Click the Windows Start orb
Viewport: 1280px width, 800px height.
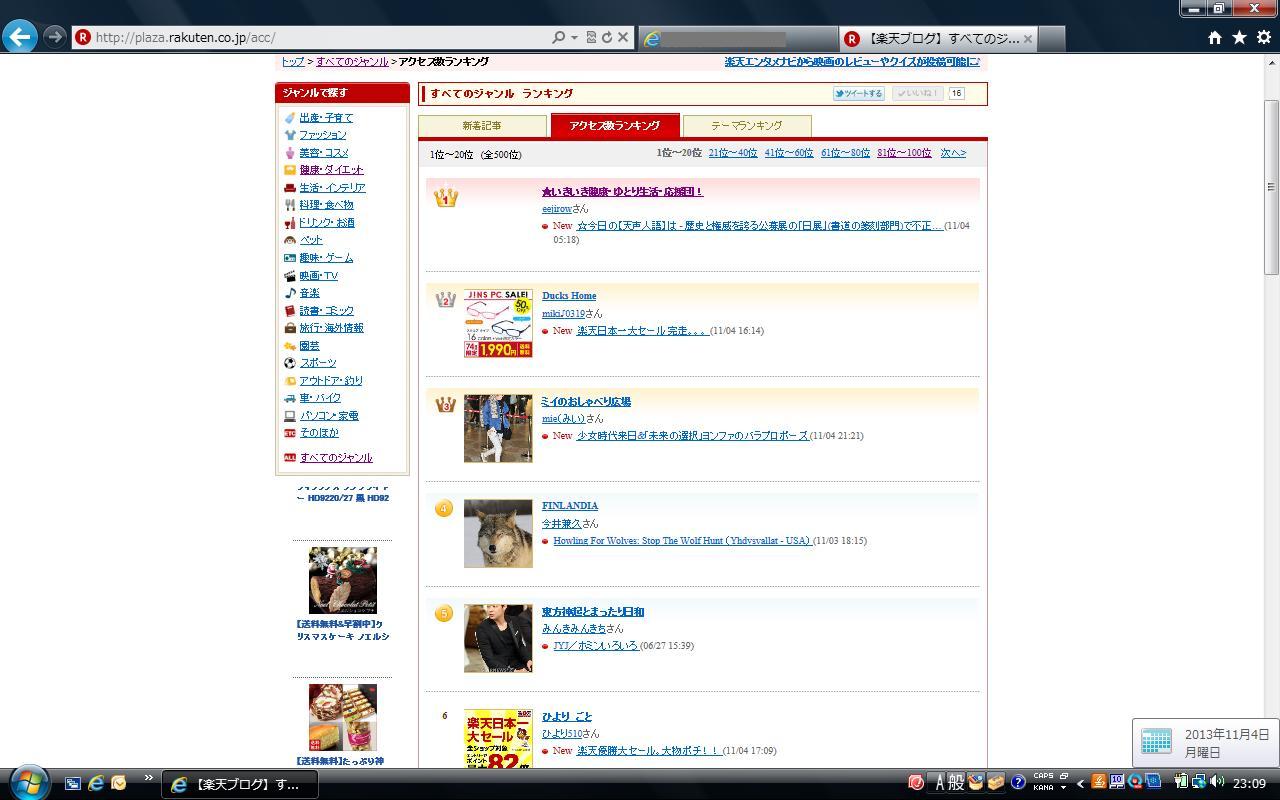(28, 783)
